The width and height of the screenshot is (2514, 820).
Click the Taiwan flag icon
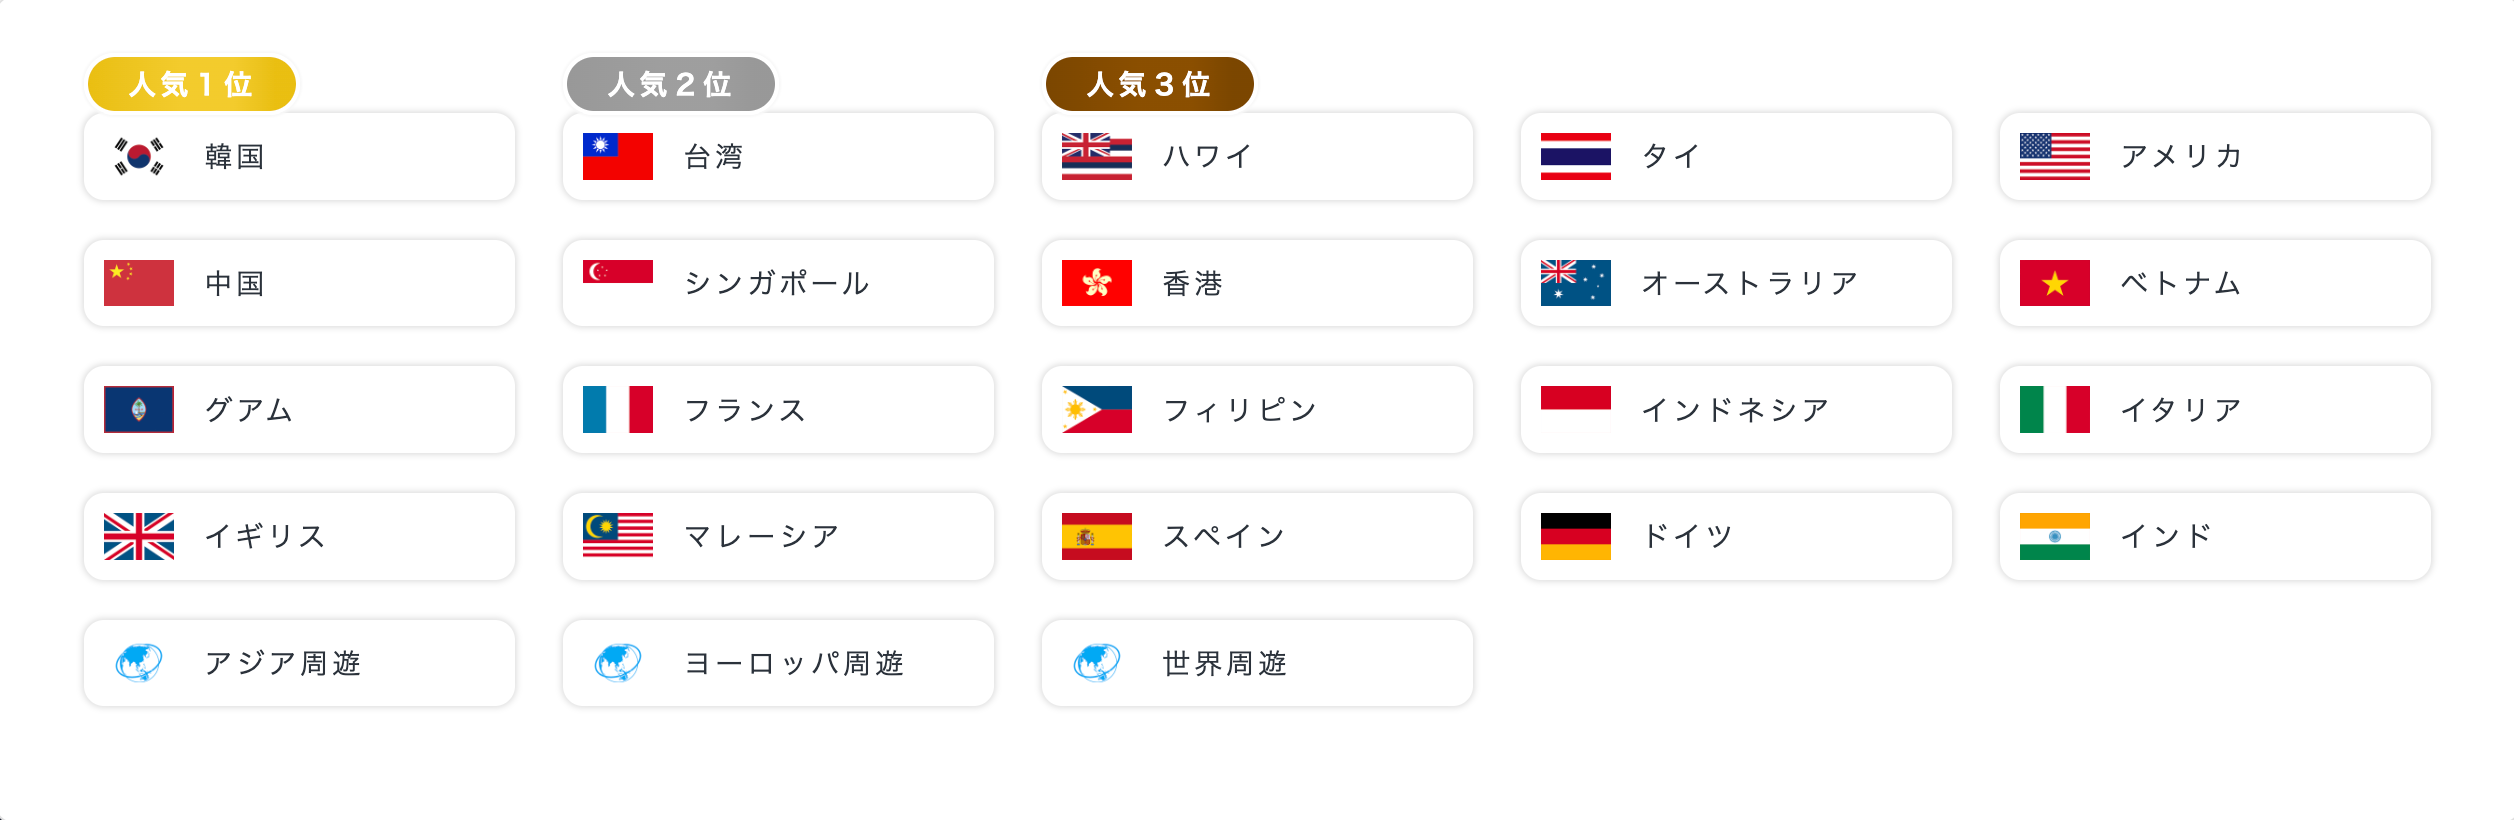pyautogui.click(x=618, y=157)
